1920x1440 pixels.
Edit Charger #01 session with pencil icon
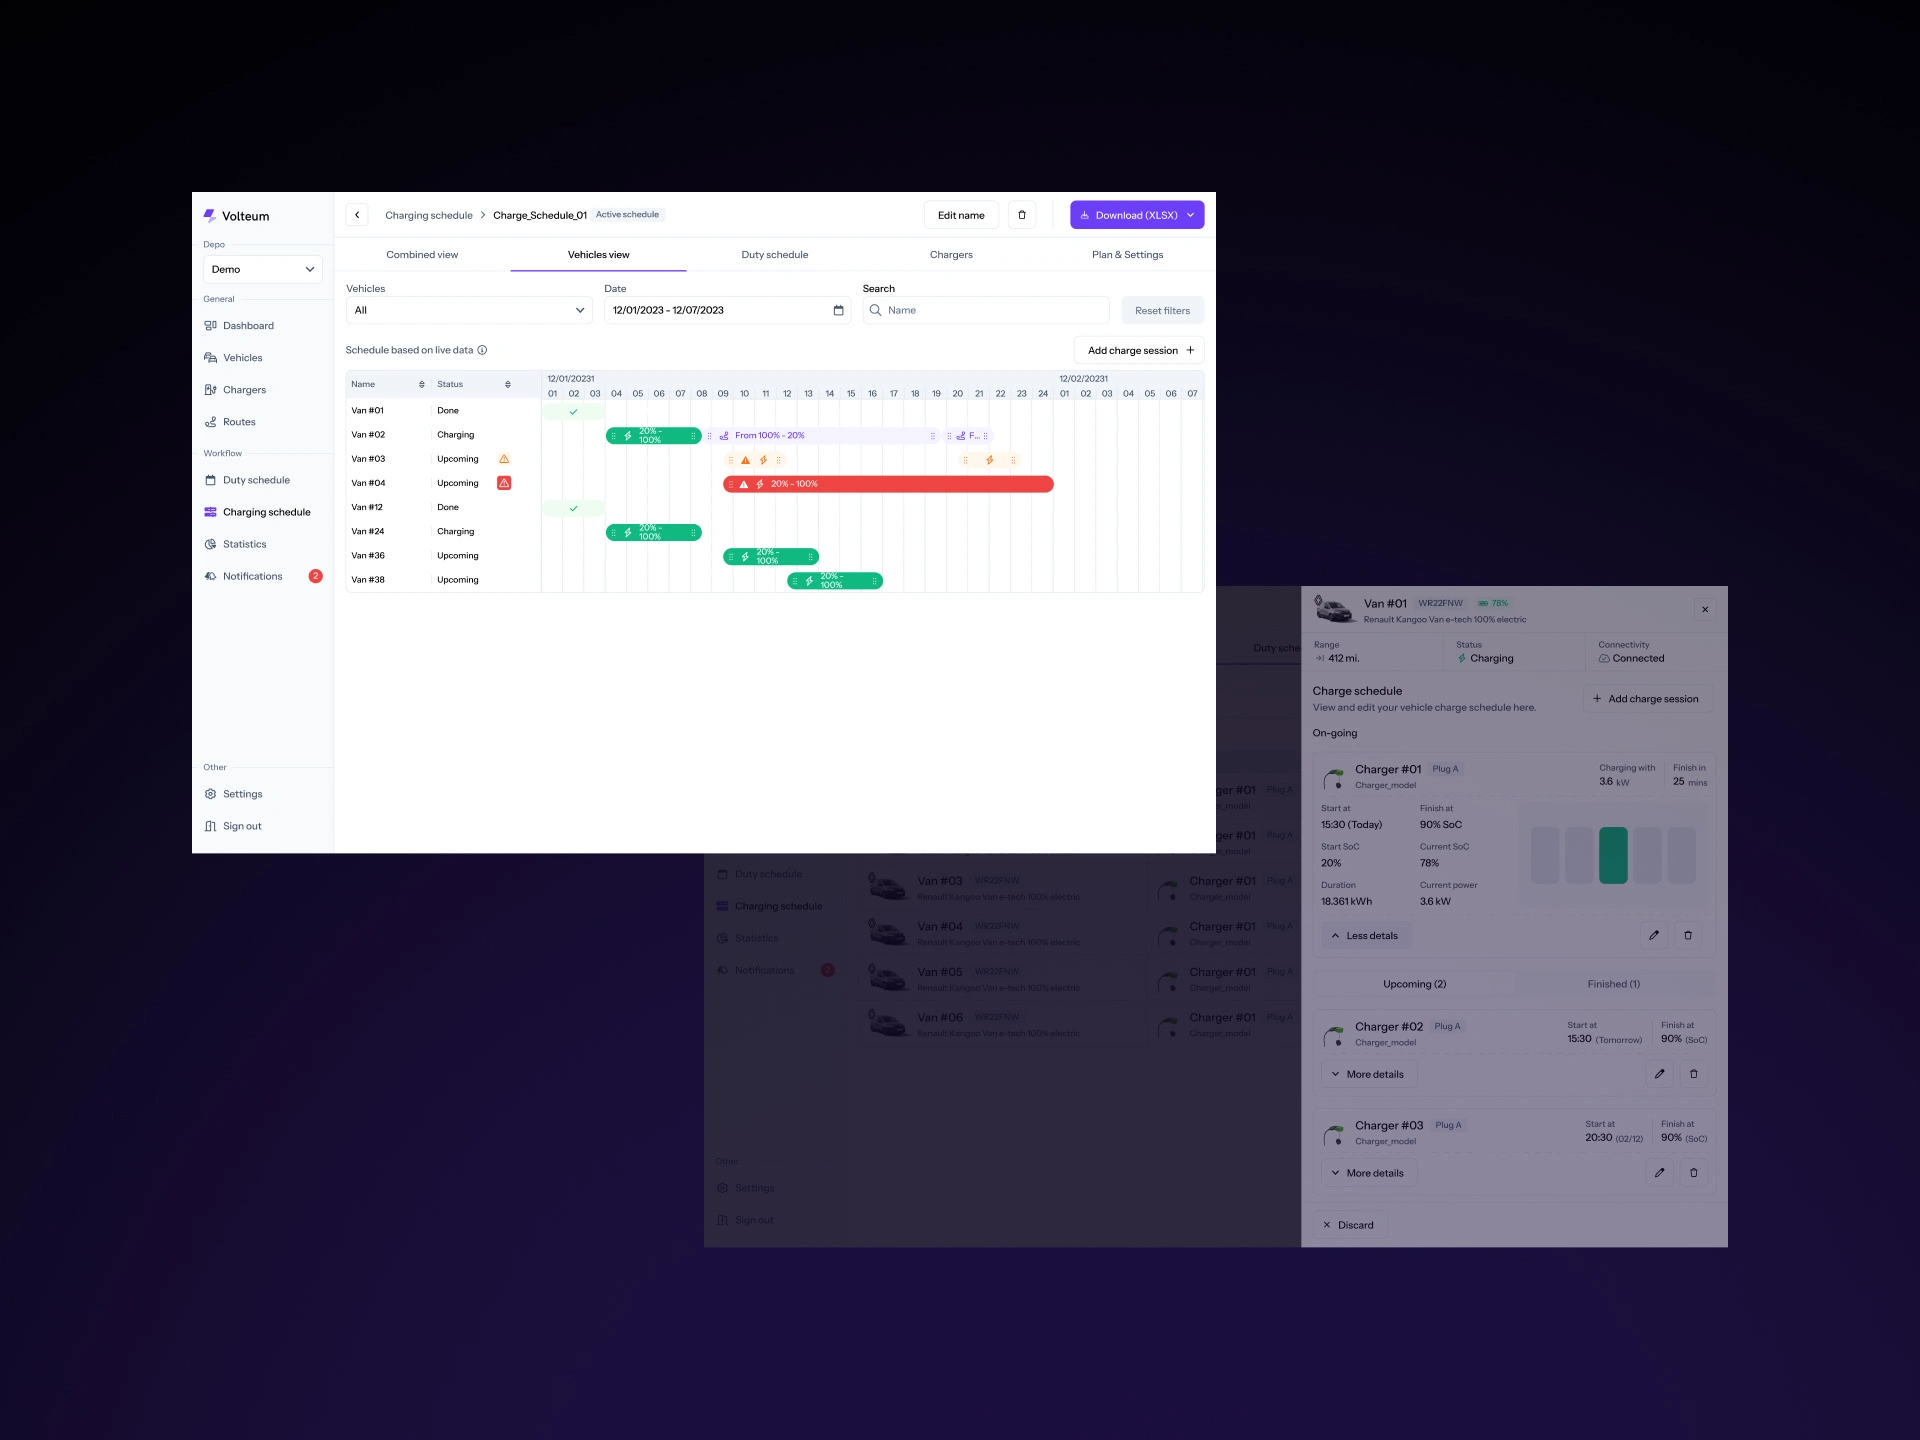click(x=1653, y=935)
